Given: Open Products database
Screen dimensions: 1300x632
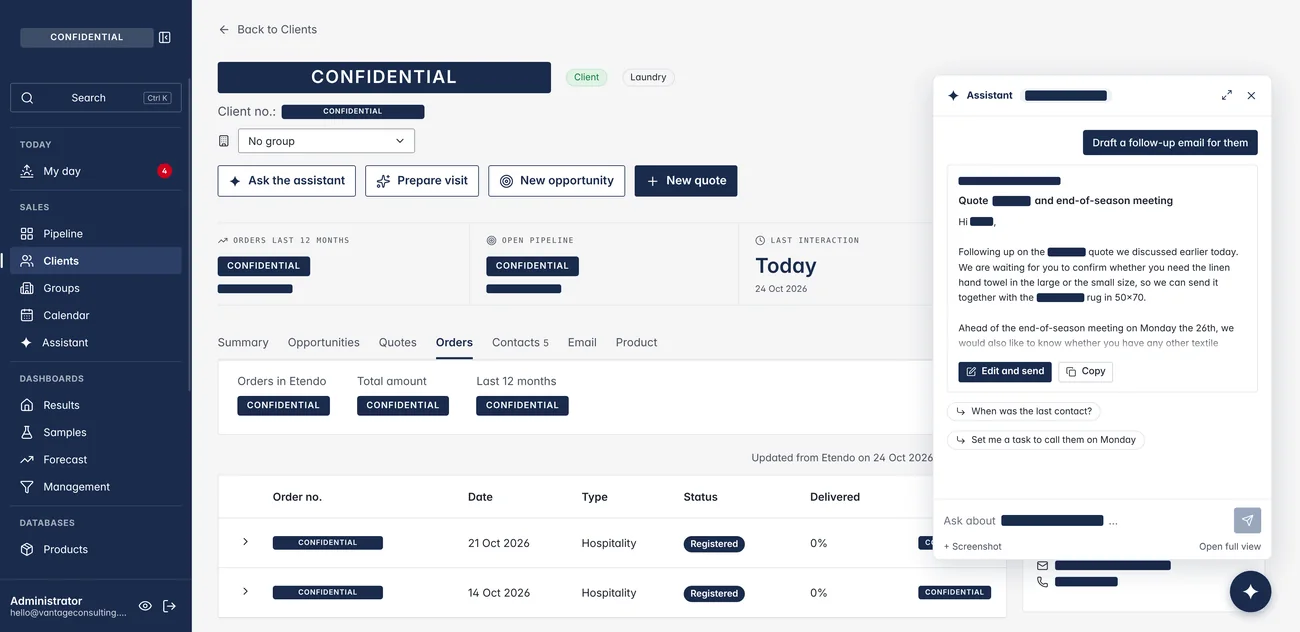Looking at the screenshot, I should pyautogui.click(x=96, y=549).
